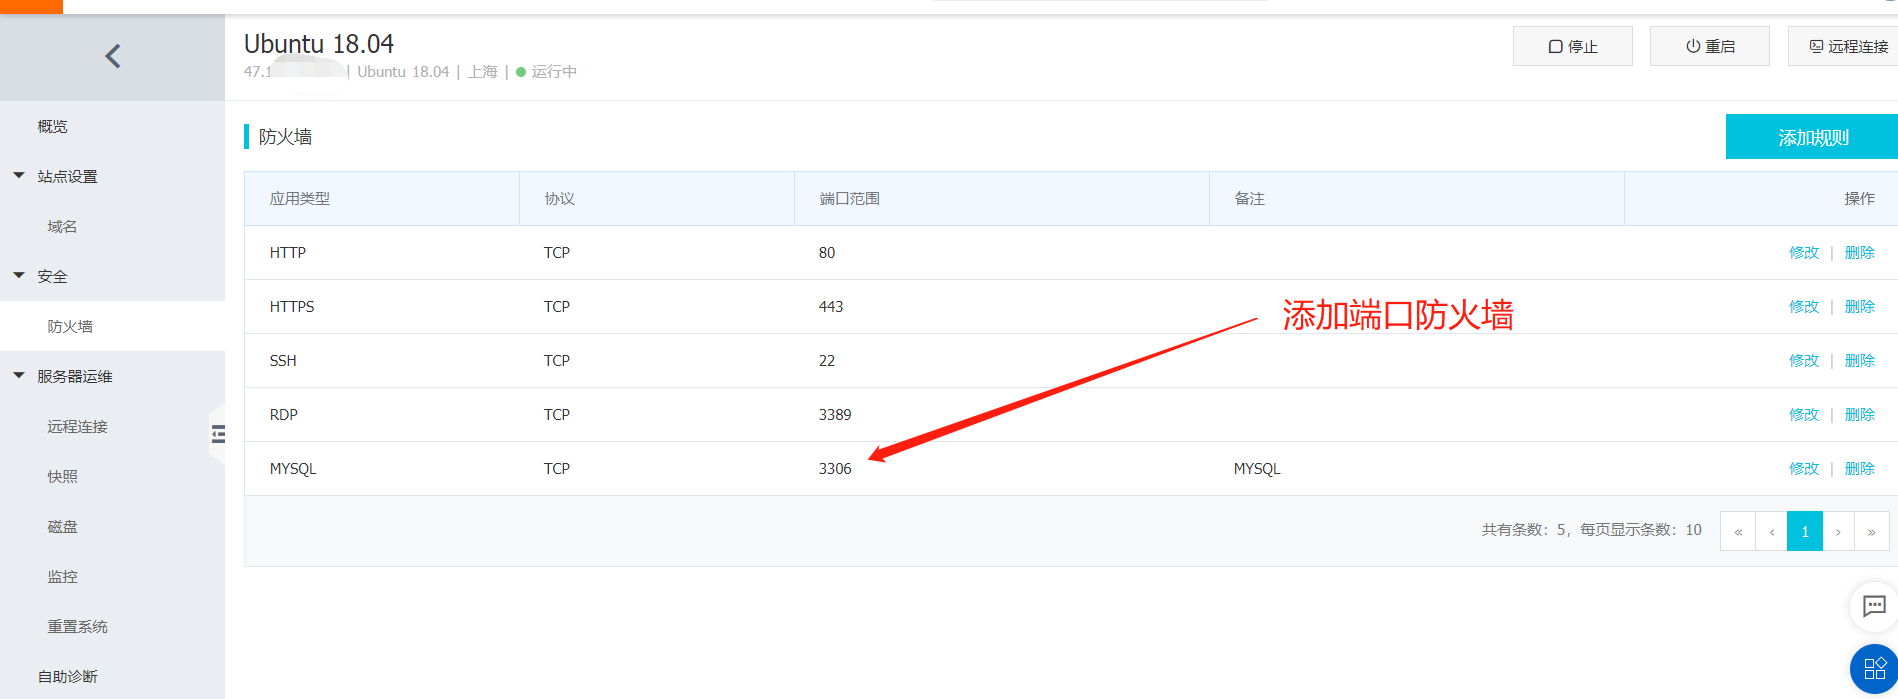The width and height of the screenshot is (1898, 699).
Task: Click 修改 for the RDP rule
Action: click(1804, 414)
